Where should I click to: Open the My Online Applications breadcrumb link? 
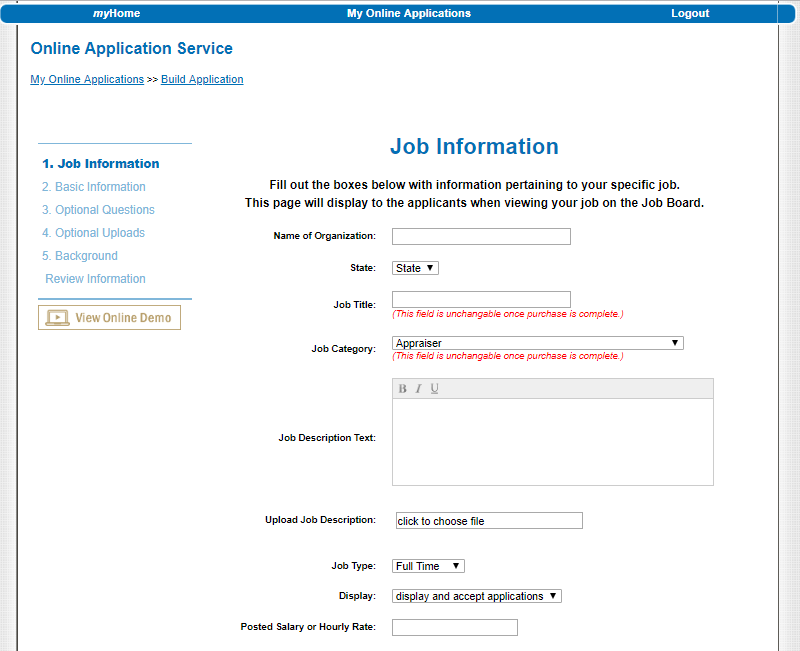tap(87, 79)
